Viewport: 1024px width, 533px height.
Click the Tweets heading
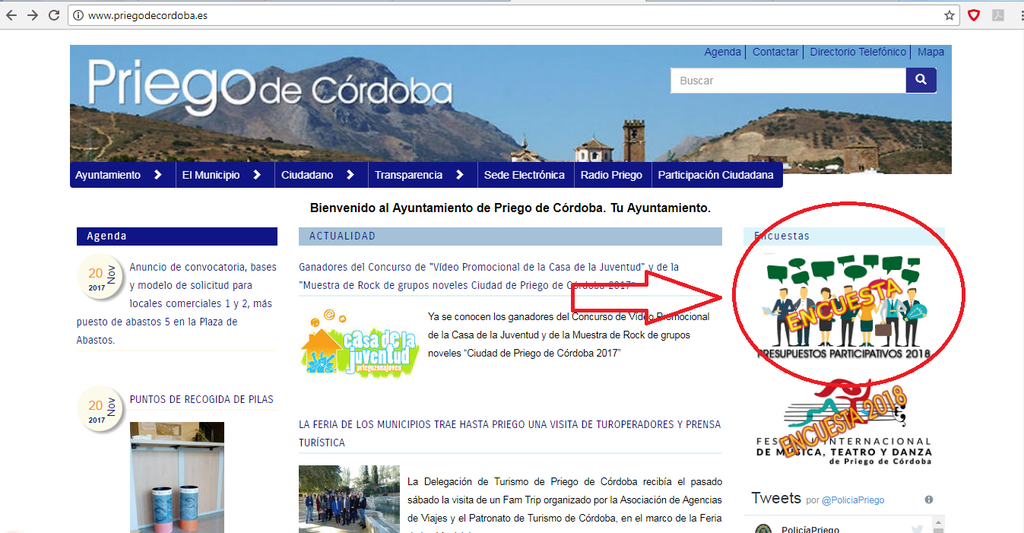776,498
